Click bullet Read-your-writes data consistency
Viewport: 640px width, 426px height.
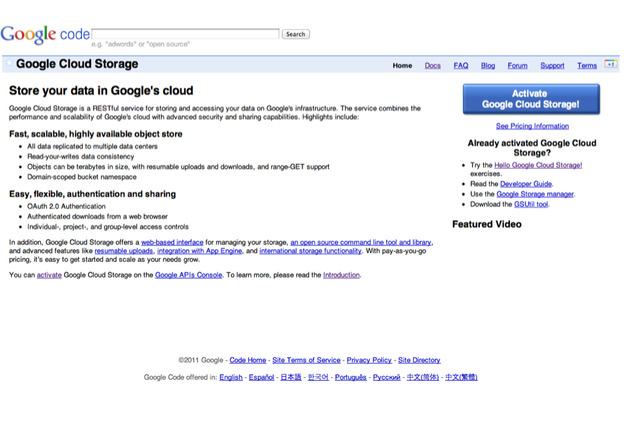pos(80,157)
